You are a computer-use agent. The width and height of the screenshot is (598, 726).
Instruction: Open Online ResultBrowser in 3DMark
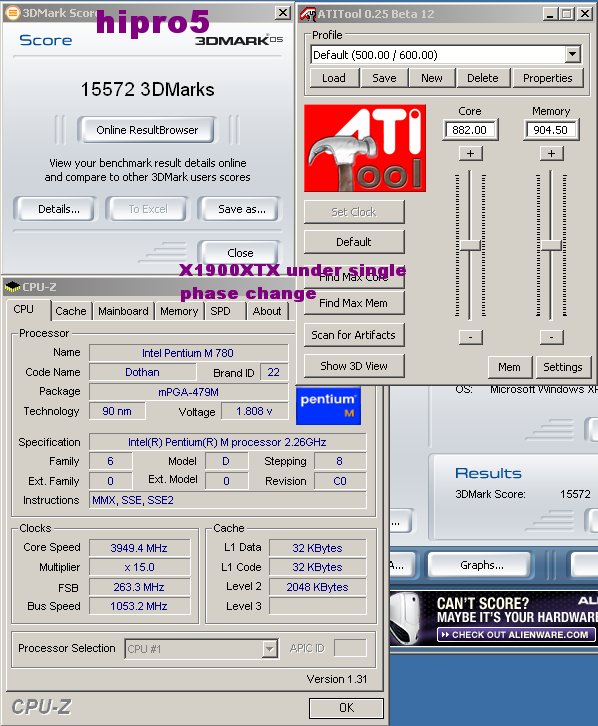click(147, 130)
